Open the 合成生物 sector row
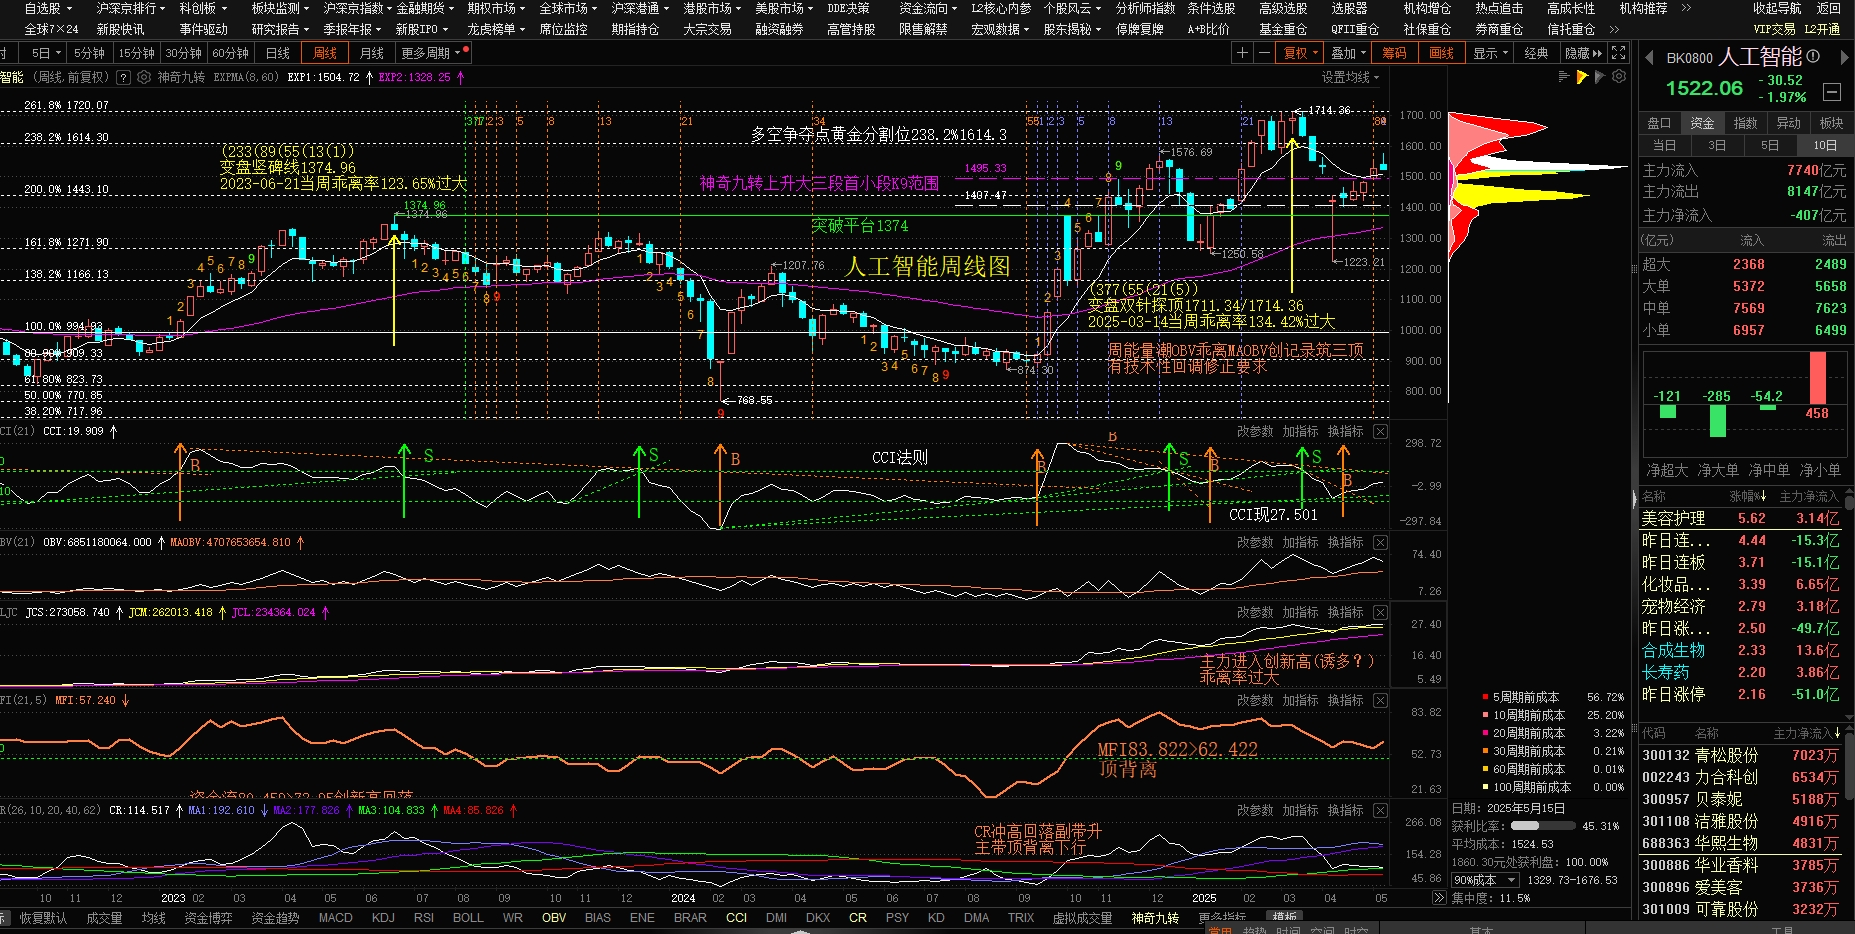This screenshot has width=1855, height=934. click(1740, 650)
